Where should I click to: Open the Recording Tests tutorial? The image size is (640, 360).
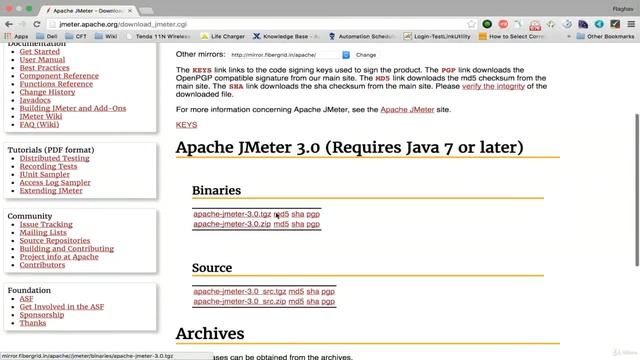click(48, 167)
